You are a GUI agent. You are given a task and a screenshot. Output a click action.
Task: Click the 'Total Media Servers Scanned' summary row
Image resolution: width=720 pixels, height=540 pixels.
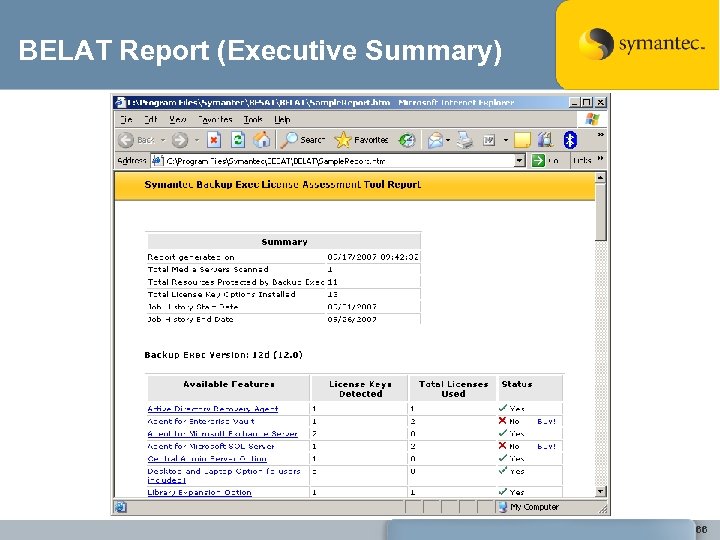click(x=283, y=270)
